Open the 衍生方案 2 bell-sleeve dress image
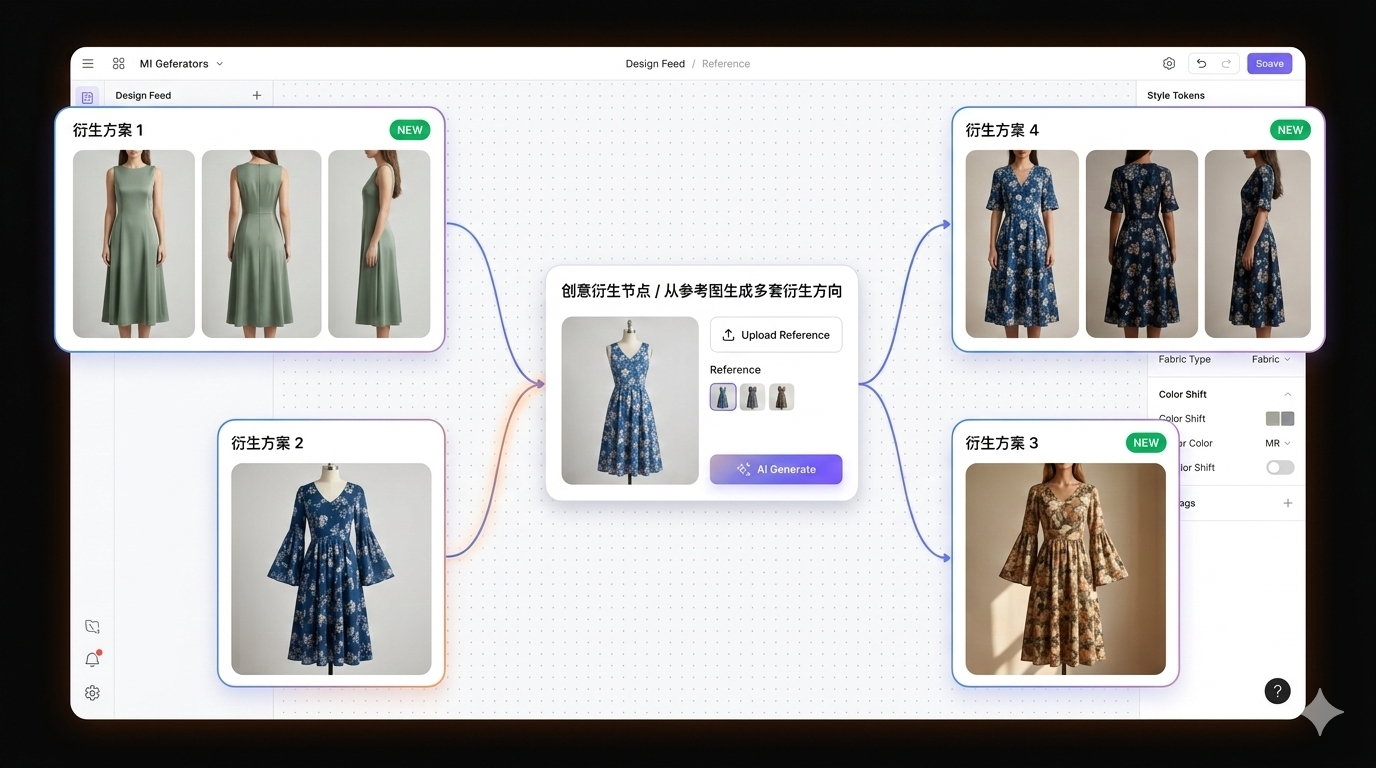 coord(331,569)
